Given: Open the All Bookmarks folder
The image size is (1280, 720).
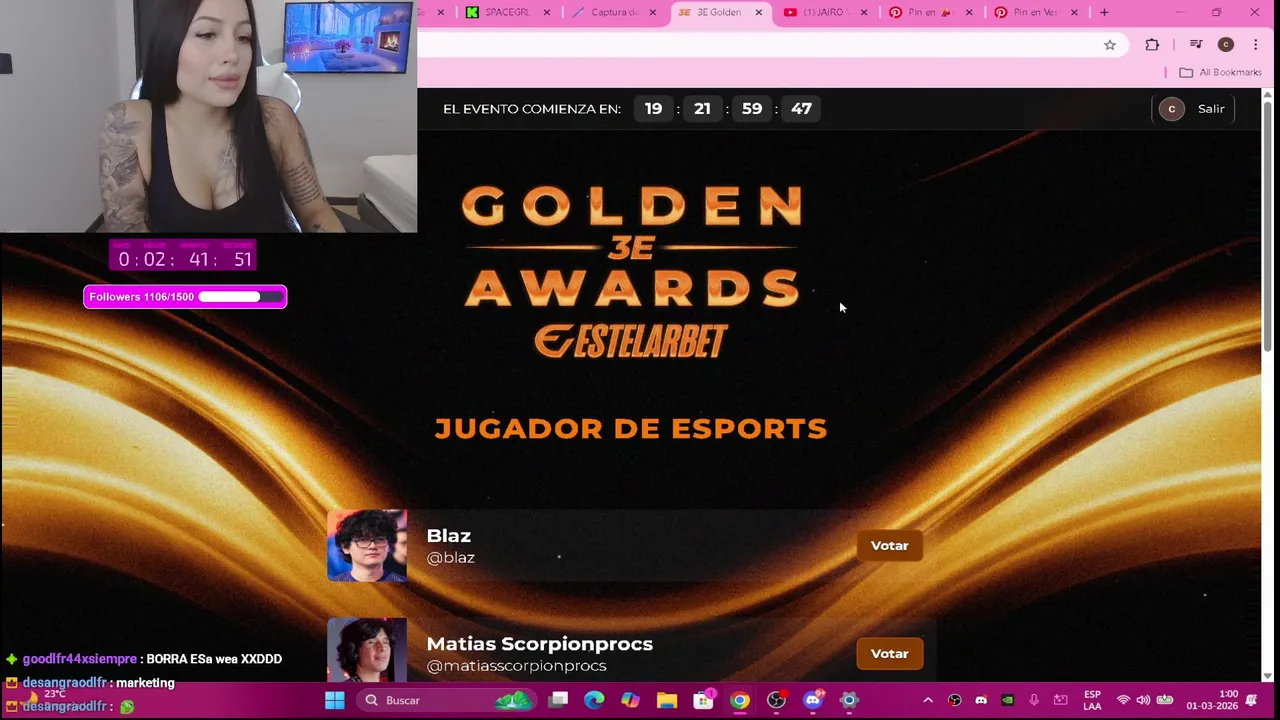Looking at the screenshot, I should tap(1220, 72).
